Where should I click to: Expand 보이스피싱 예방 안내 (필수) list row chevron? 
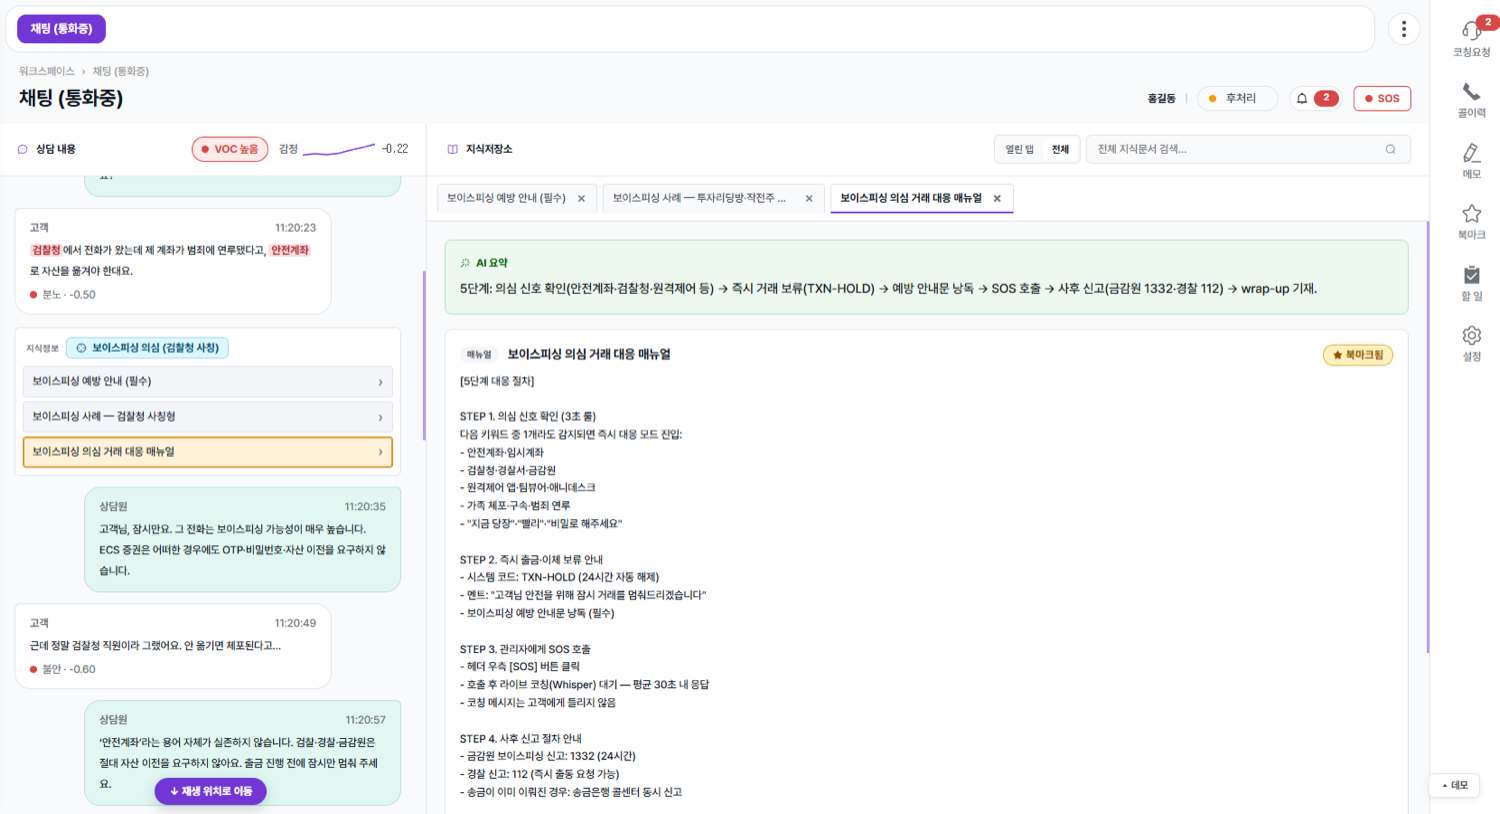coord(380,382)
